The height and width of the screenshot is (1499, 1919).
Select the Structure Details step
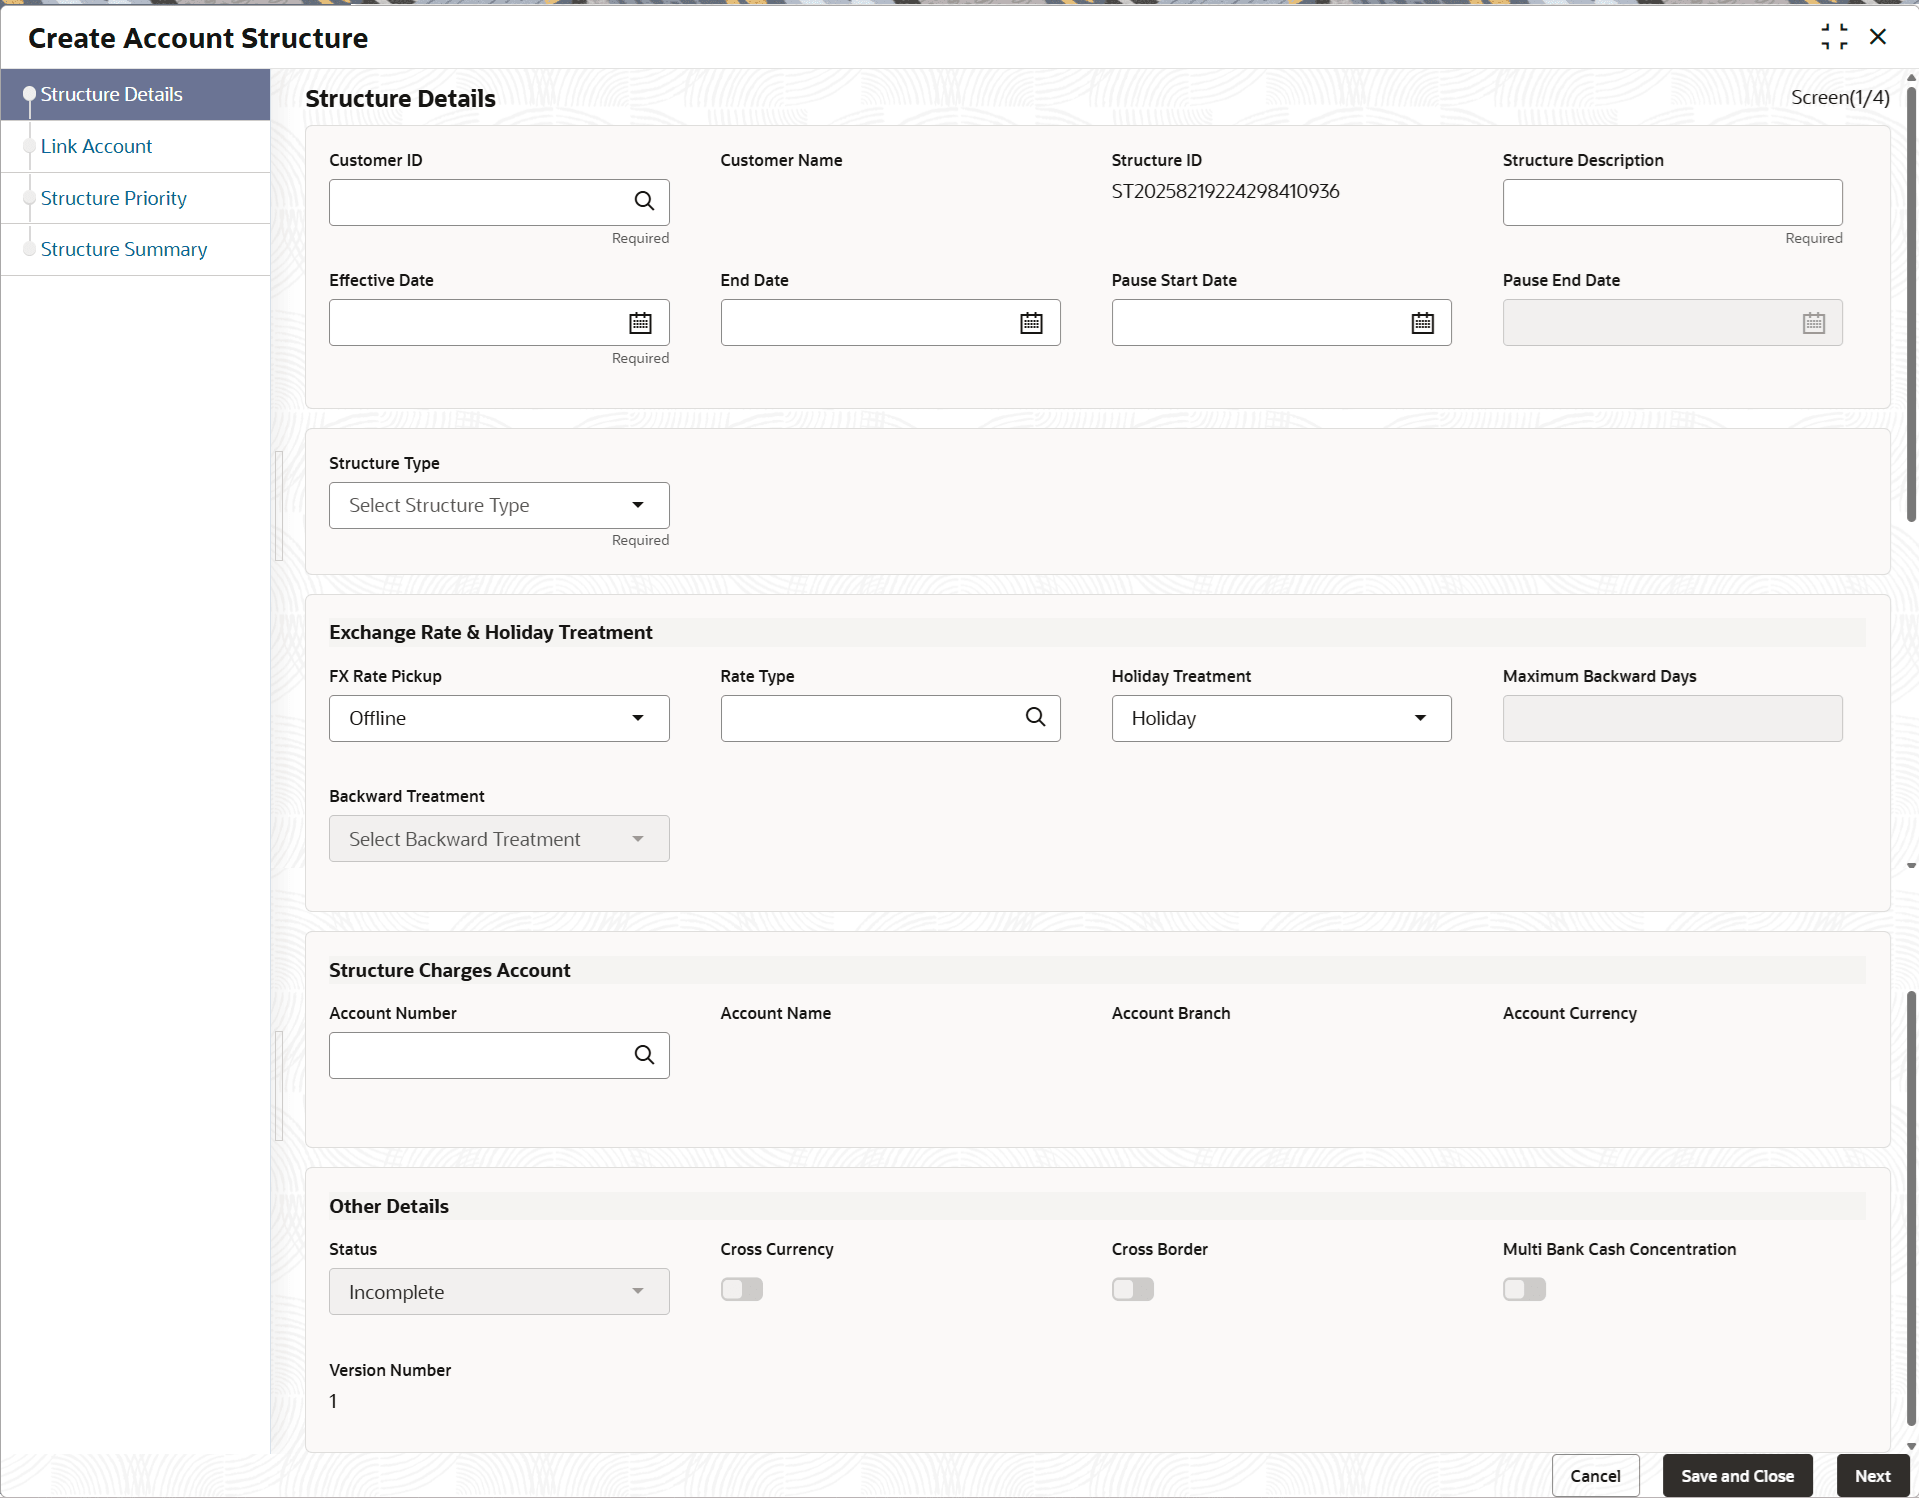point(135,94)
